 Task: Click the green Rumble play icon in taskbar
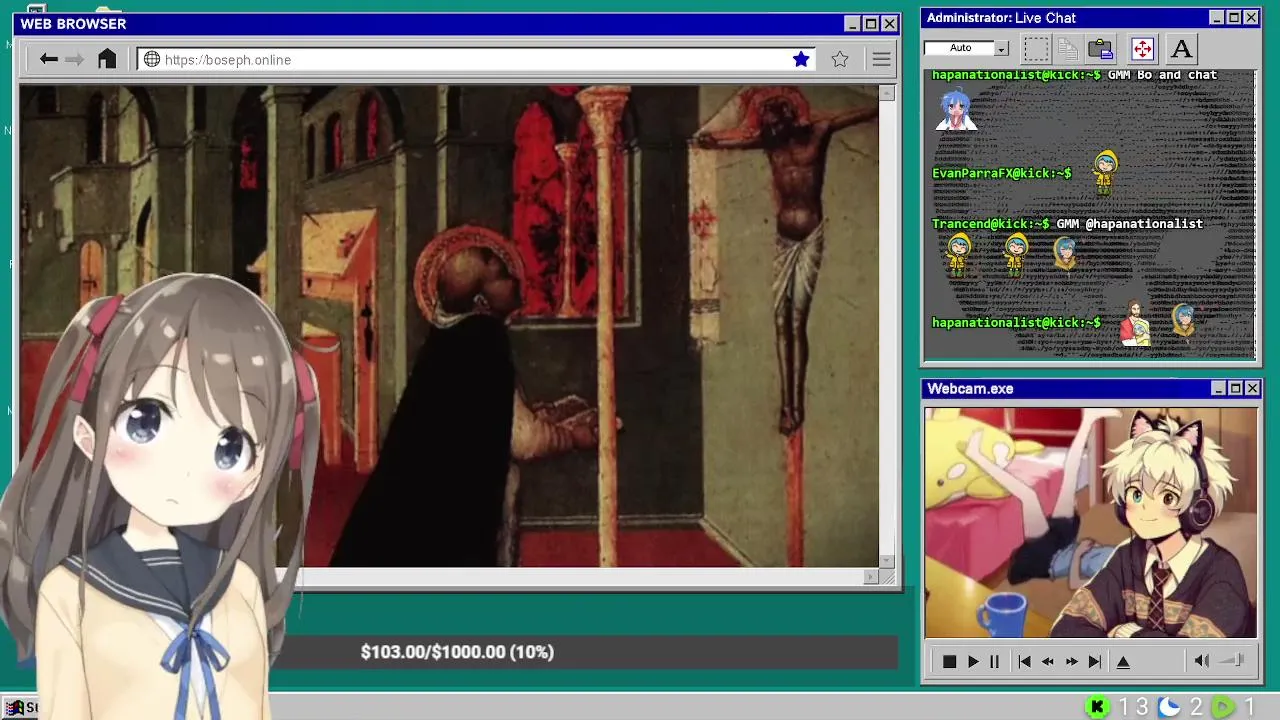coord(1223,707)
